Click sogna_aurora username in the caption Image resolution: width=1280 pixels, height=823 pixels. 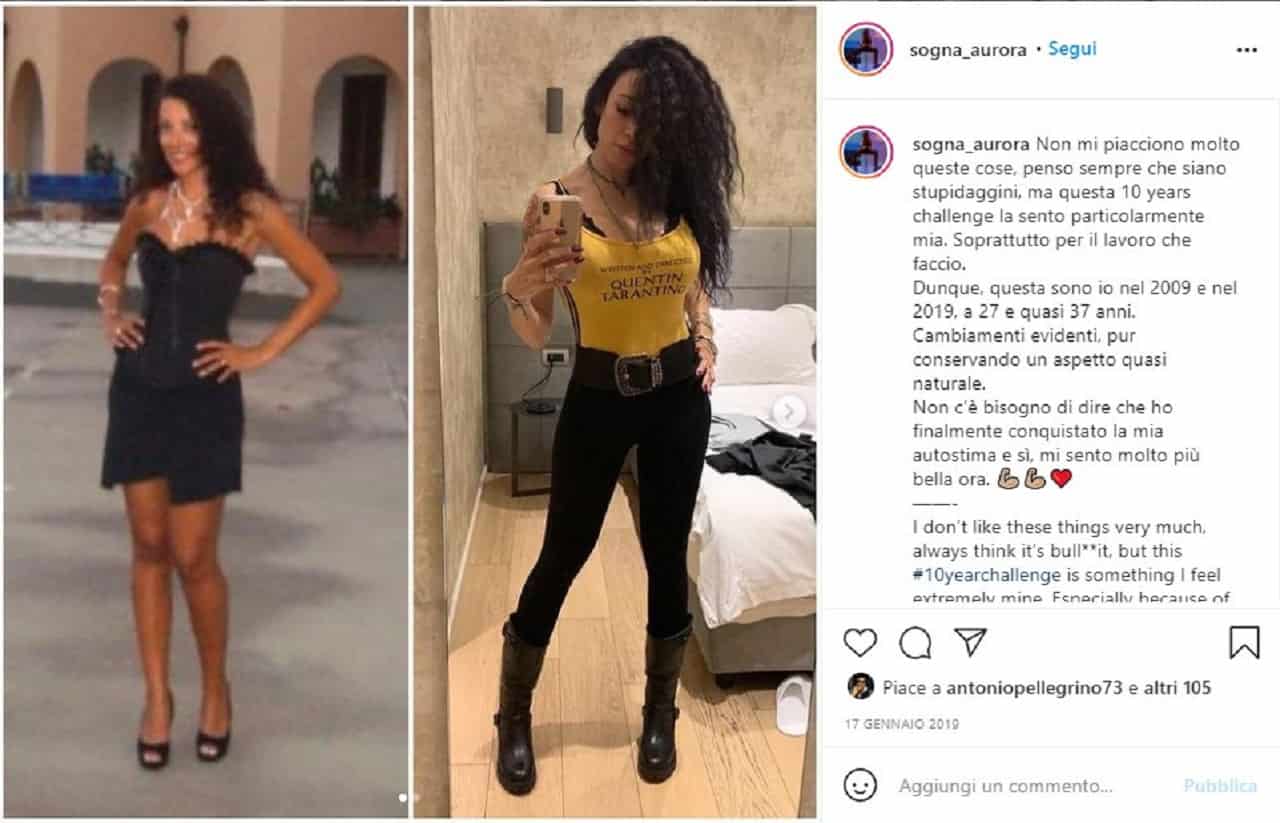point(969,145)
